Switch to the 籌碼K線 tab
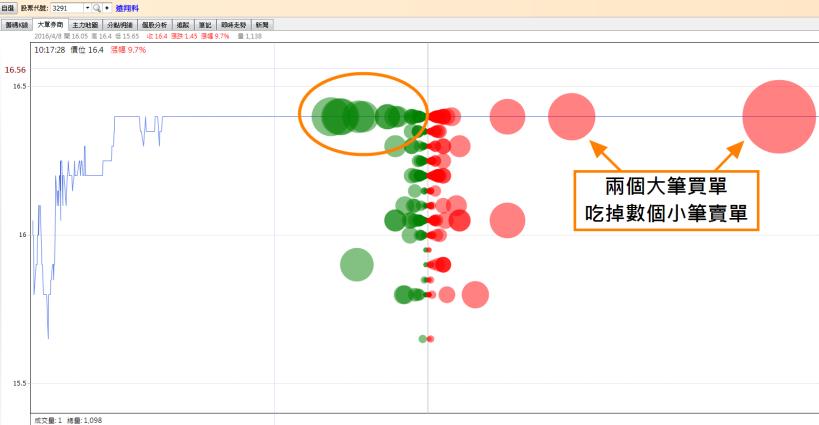Viewport: 819px width, 425px height. (16, 25)
